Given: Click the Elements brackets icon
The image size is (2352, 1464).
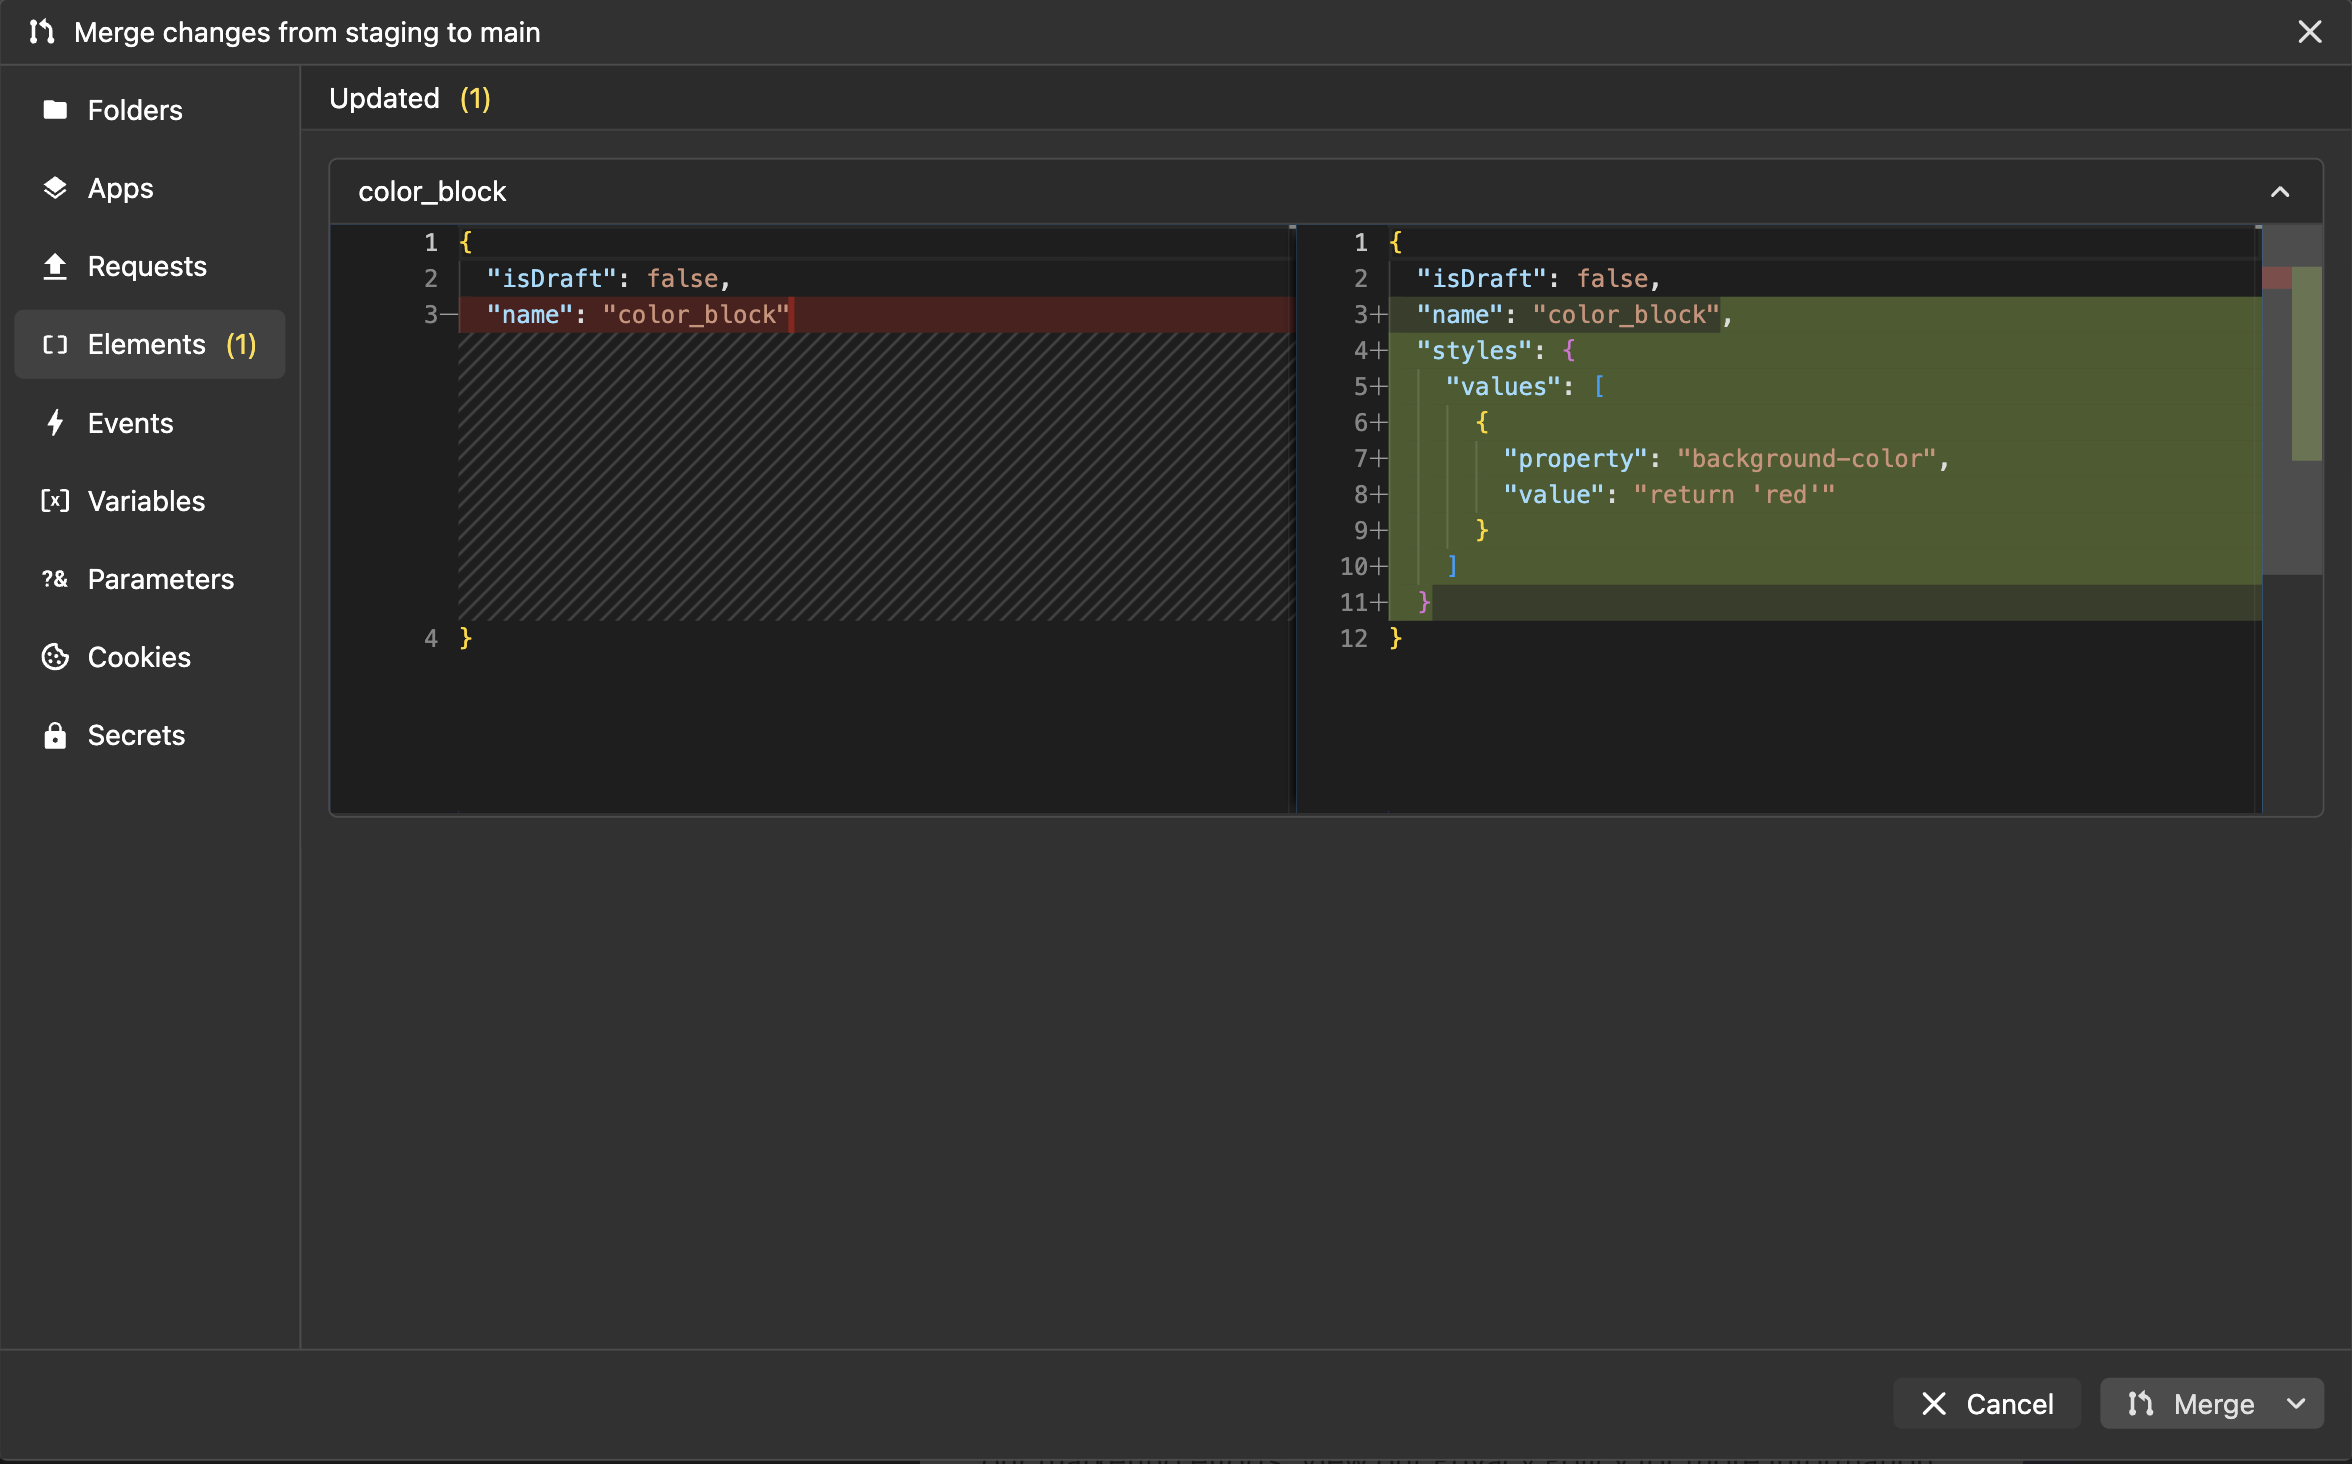Looking at the screenshot, I should coord(55,345).
